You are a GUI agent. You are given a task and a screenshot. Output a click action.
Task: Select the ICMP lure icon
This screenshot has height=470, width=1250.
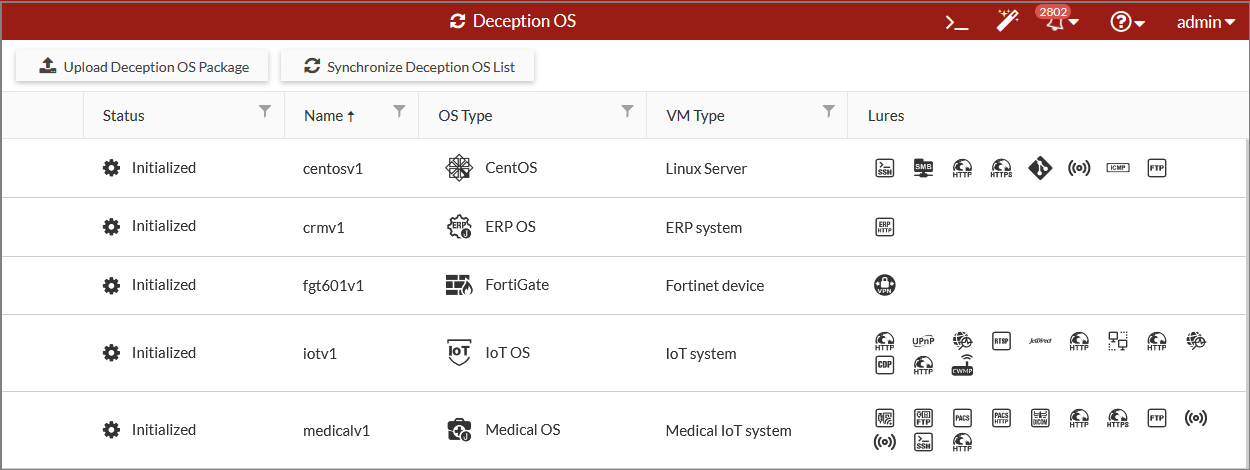tap(1118, 167)
